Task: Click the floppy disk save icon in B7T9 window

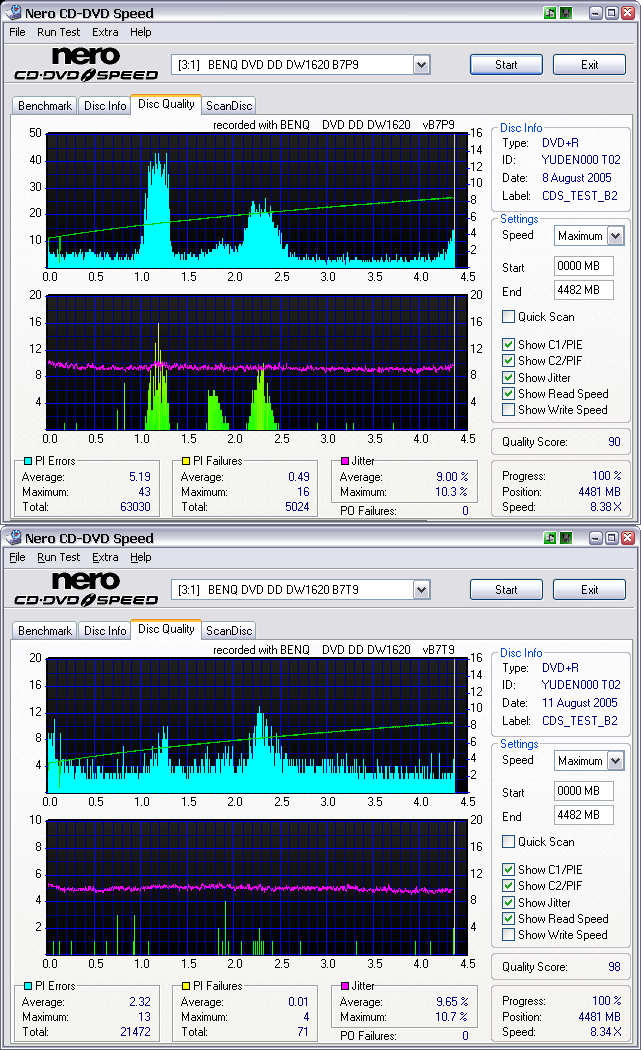Action: tap(566, 538)
